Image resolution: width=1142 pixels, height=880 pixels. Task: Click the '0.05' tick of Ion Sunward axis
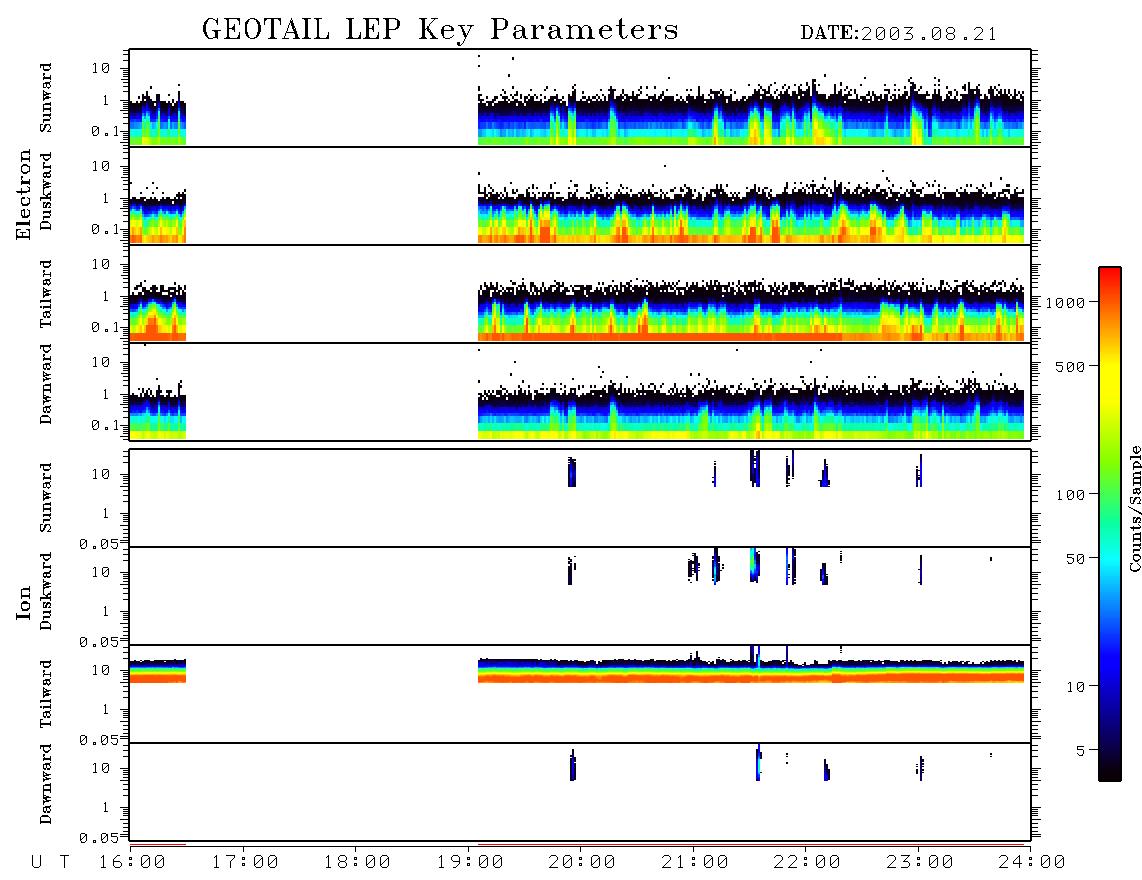click(98, 543)
